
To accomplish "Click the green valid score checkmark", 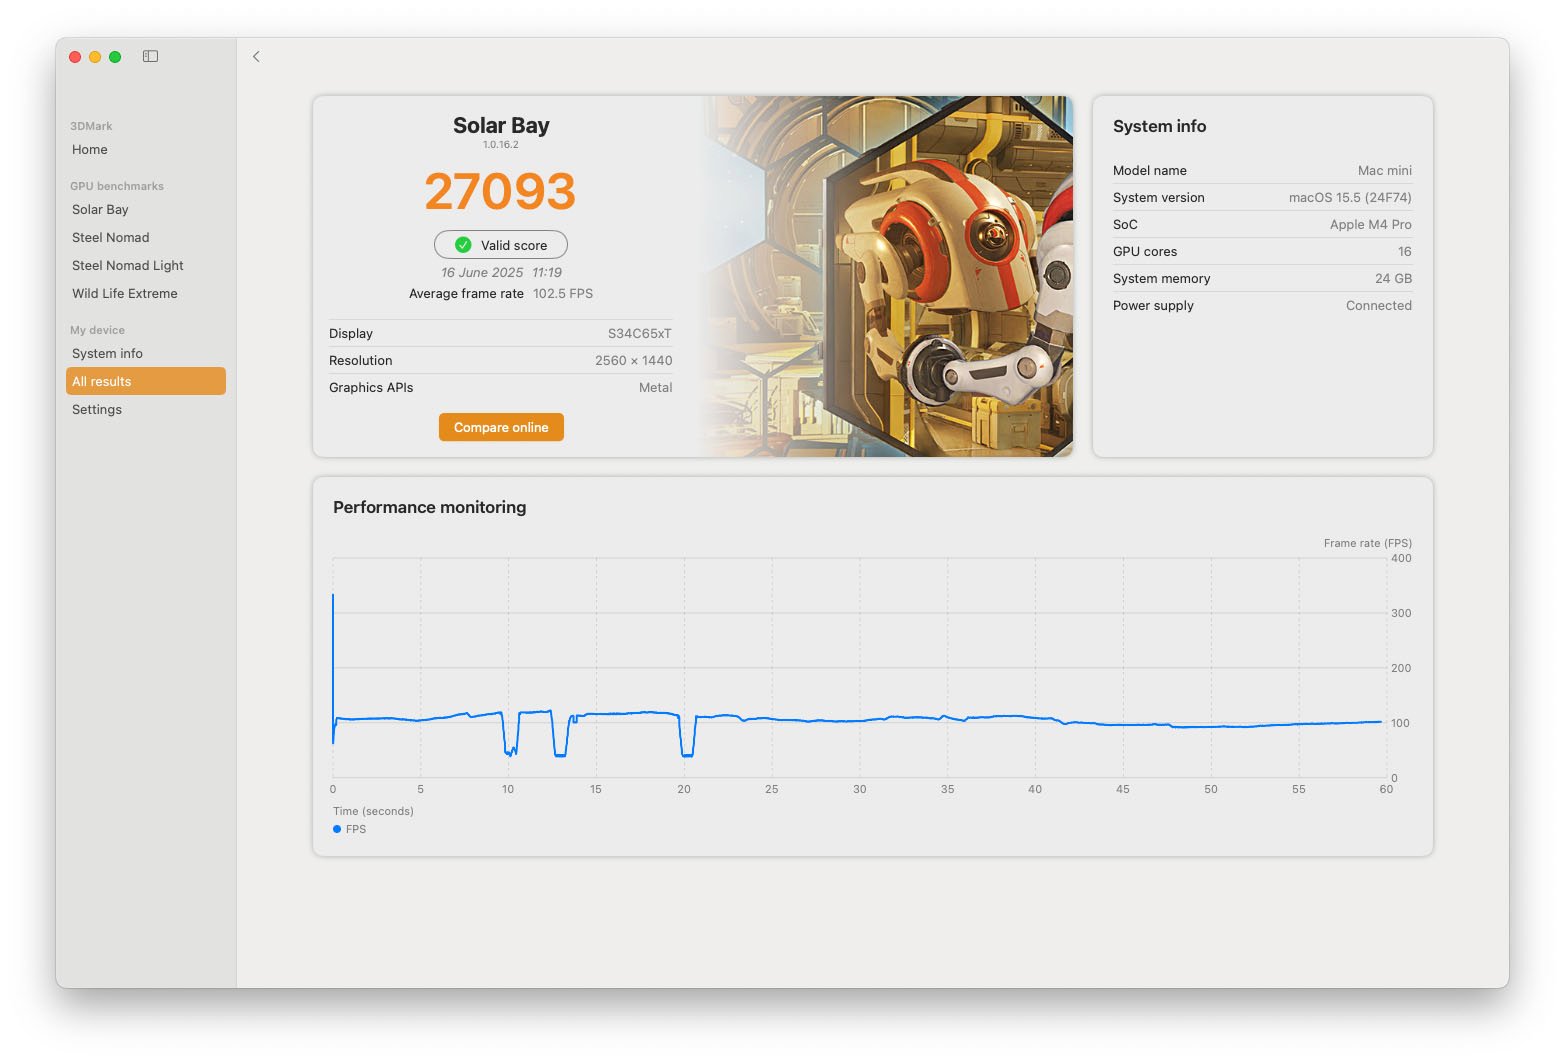I will (463, 245).
